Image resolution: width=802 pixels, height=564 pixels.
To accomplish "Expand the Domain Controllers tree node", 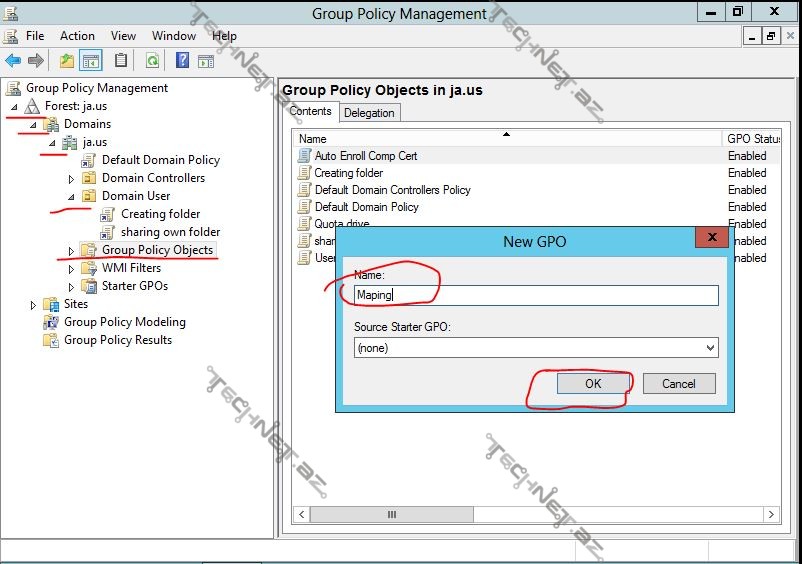I will click(71, 179).
